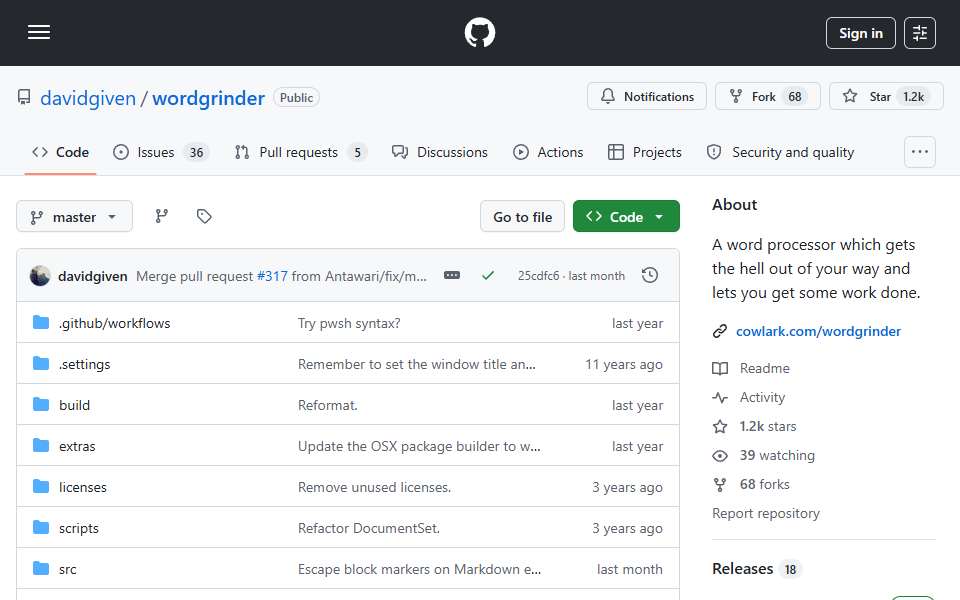Open the 68 forks link
The image size is (960, 600).
764,484
